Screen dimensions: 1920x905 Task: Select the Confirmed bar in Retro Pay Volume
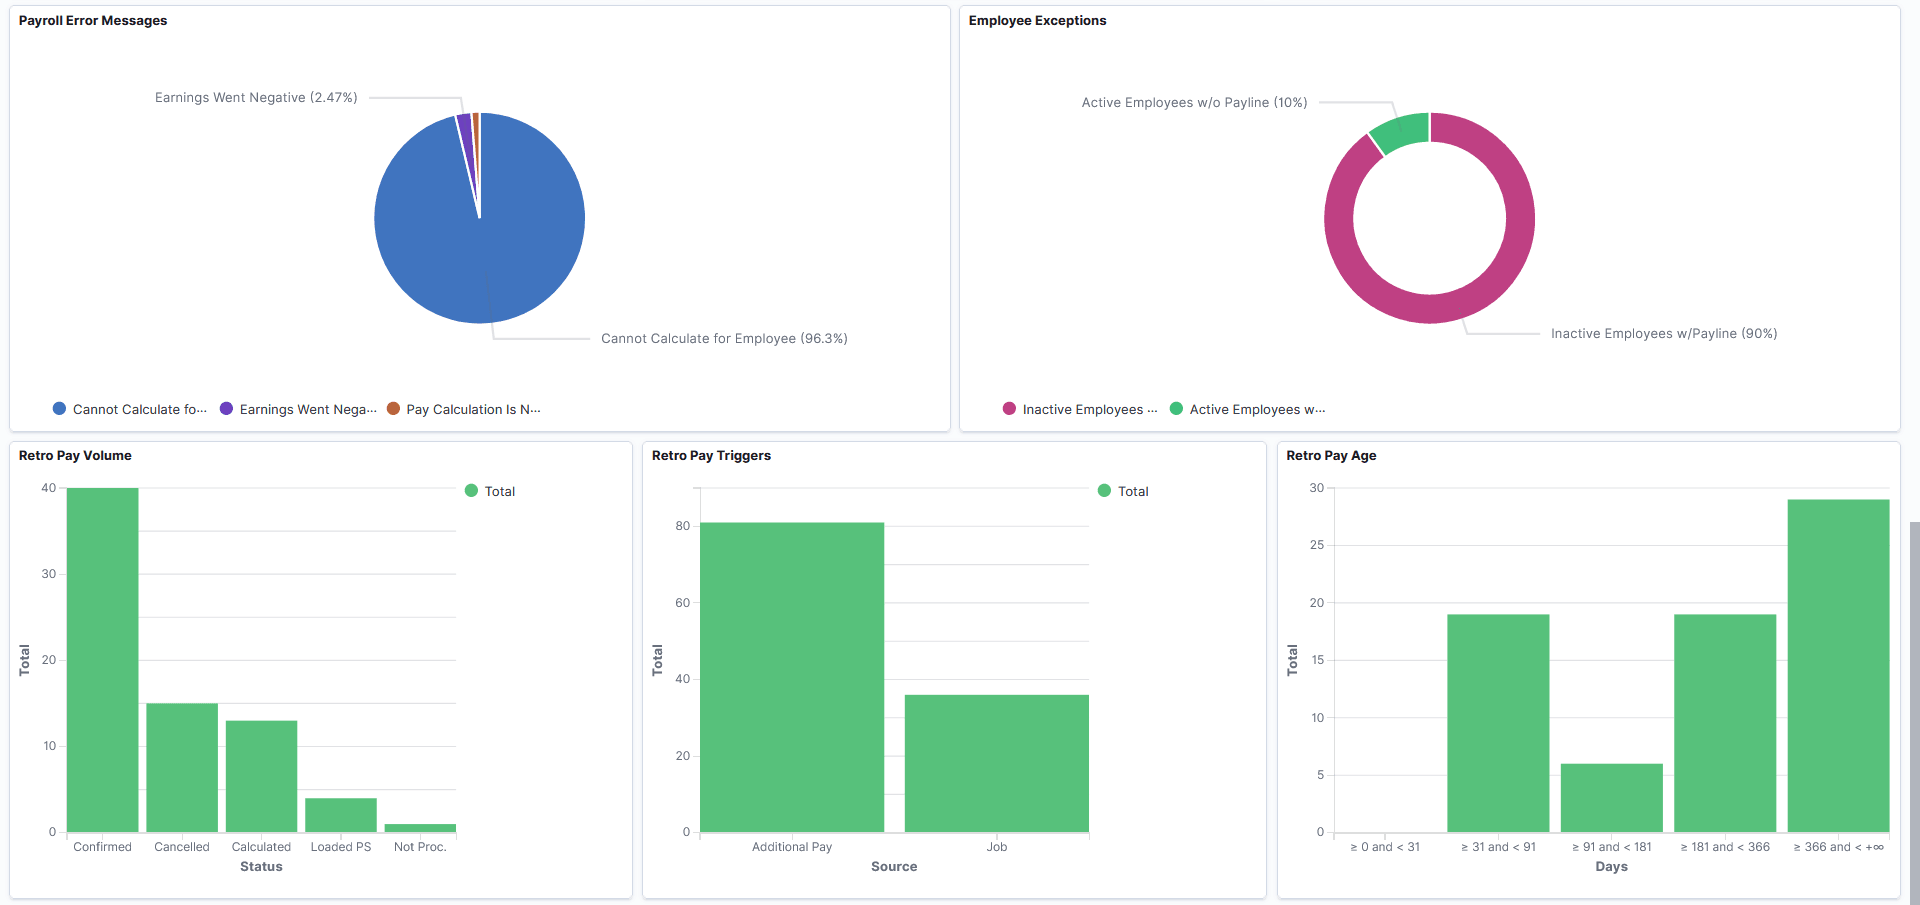(x=101, y=660)
